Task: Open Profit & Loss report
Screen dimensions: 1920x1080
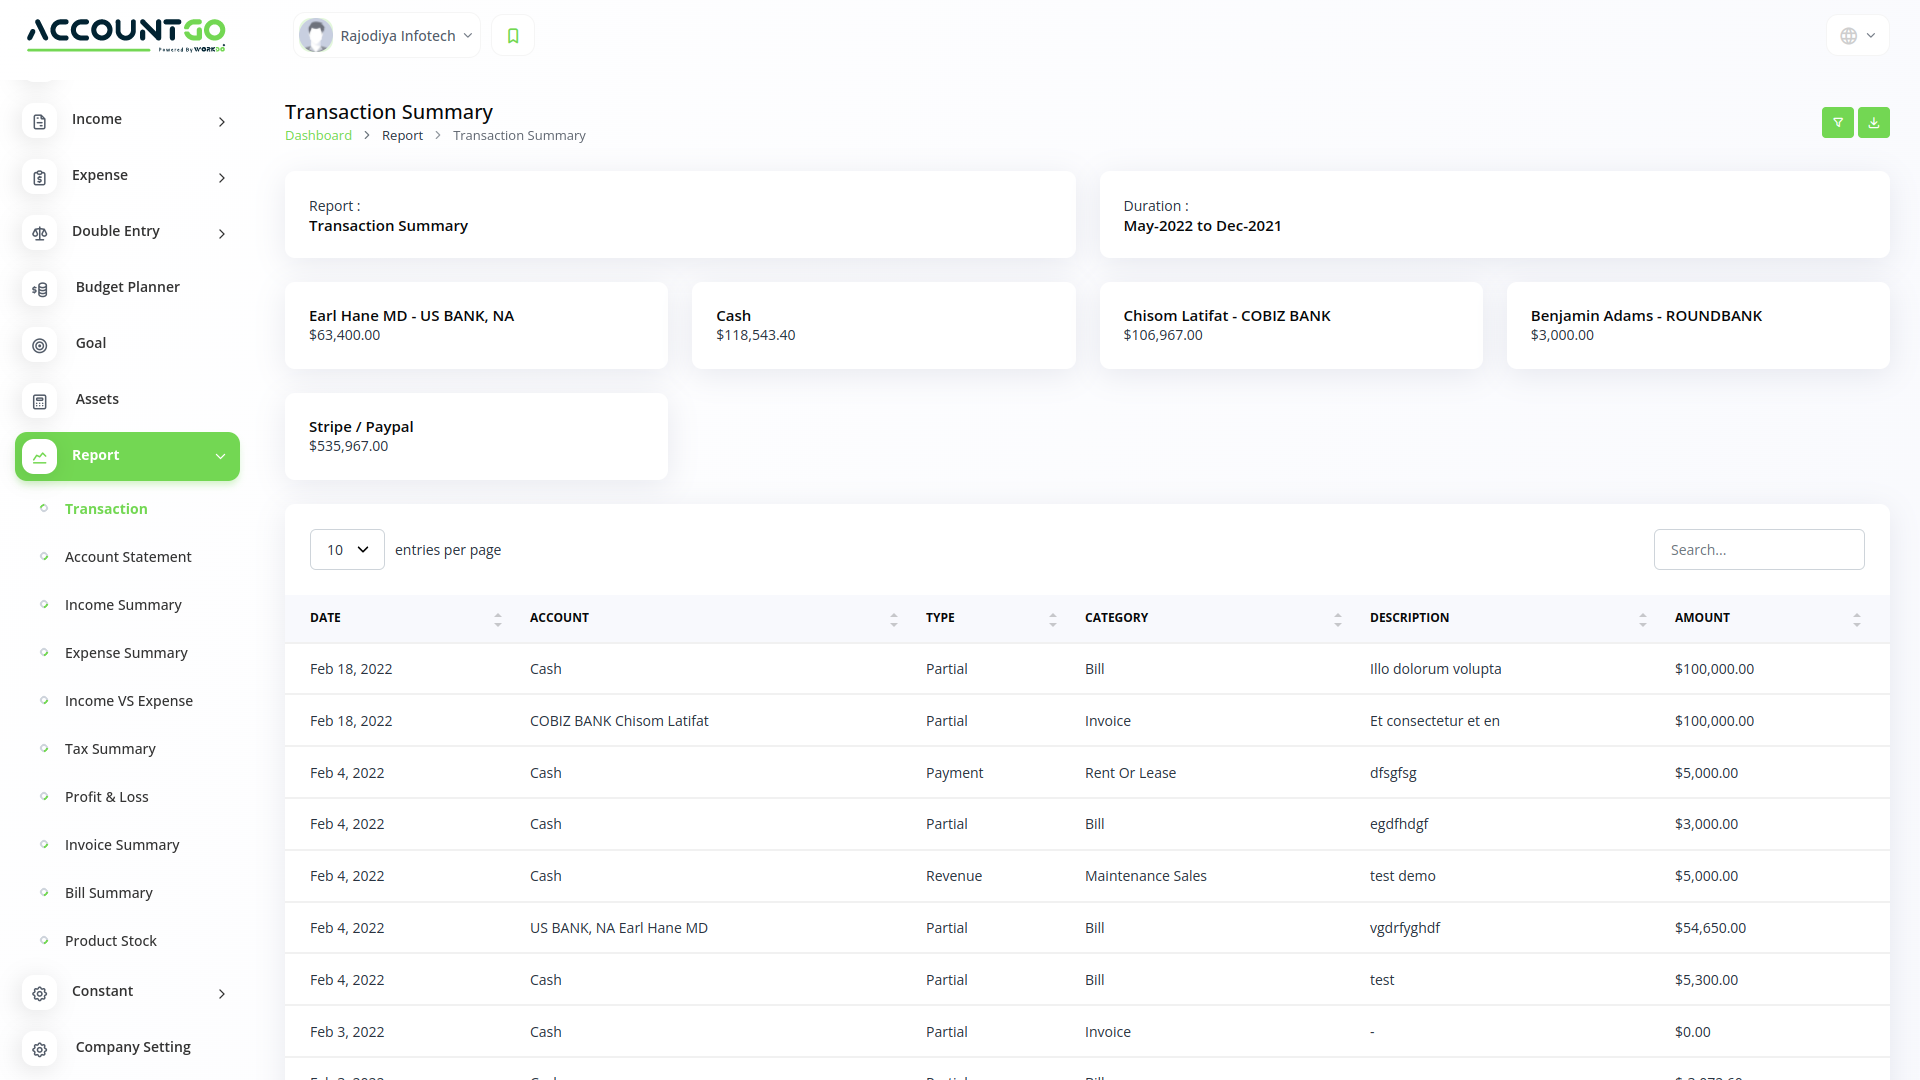Action: click(106, 797)
